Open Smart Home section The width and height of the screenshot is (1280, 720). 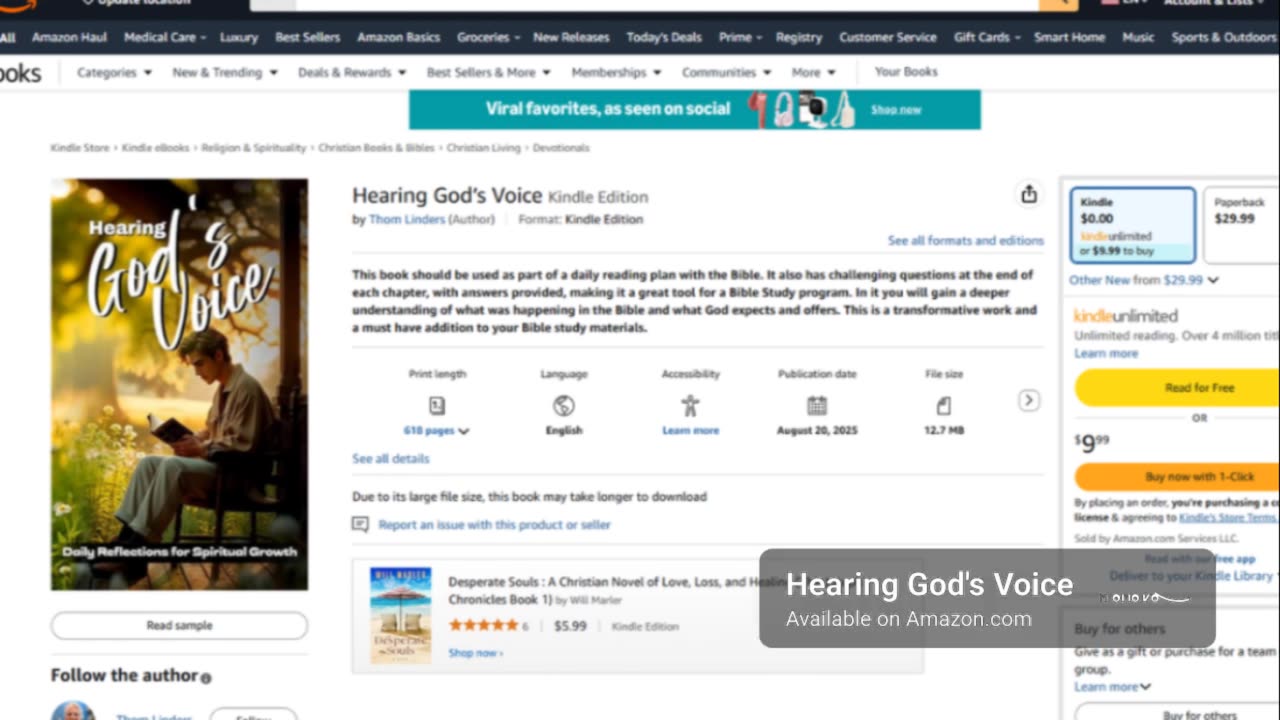[1069, 37]
